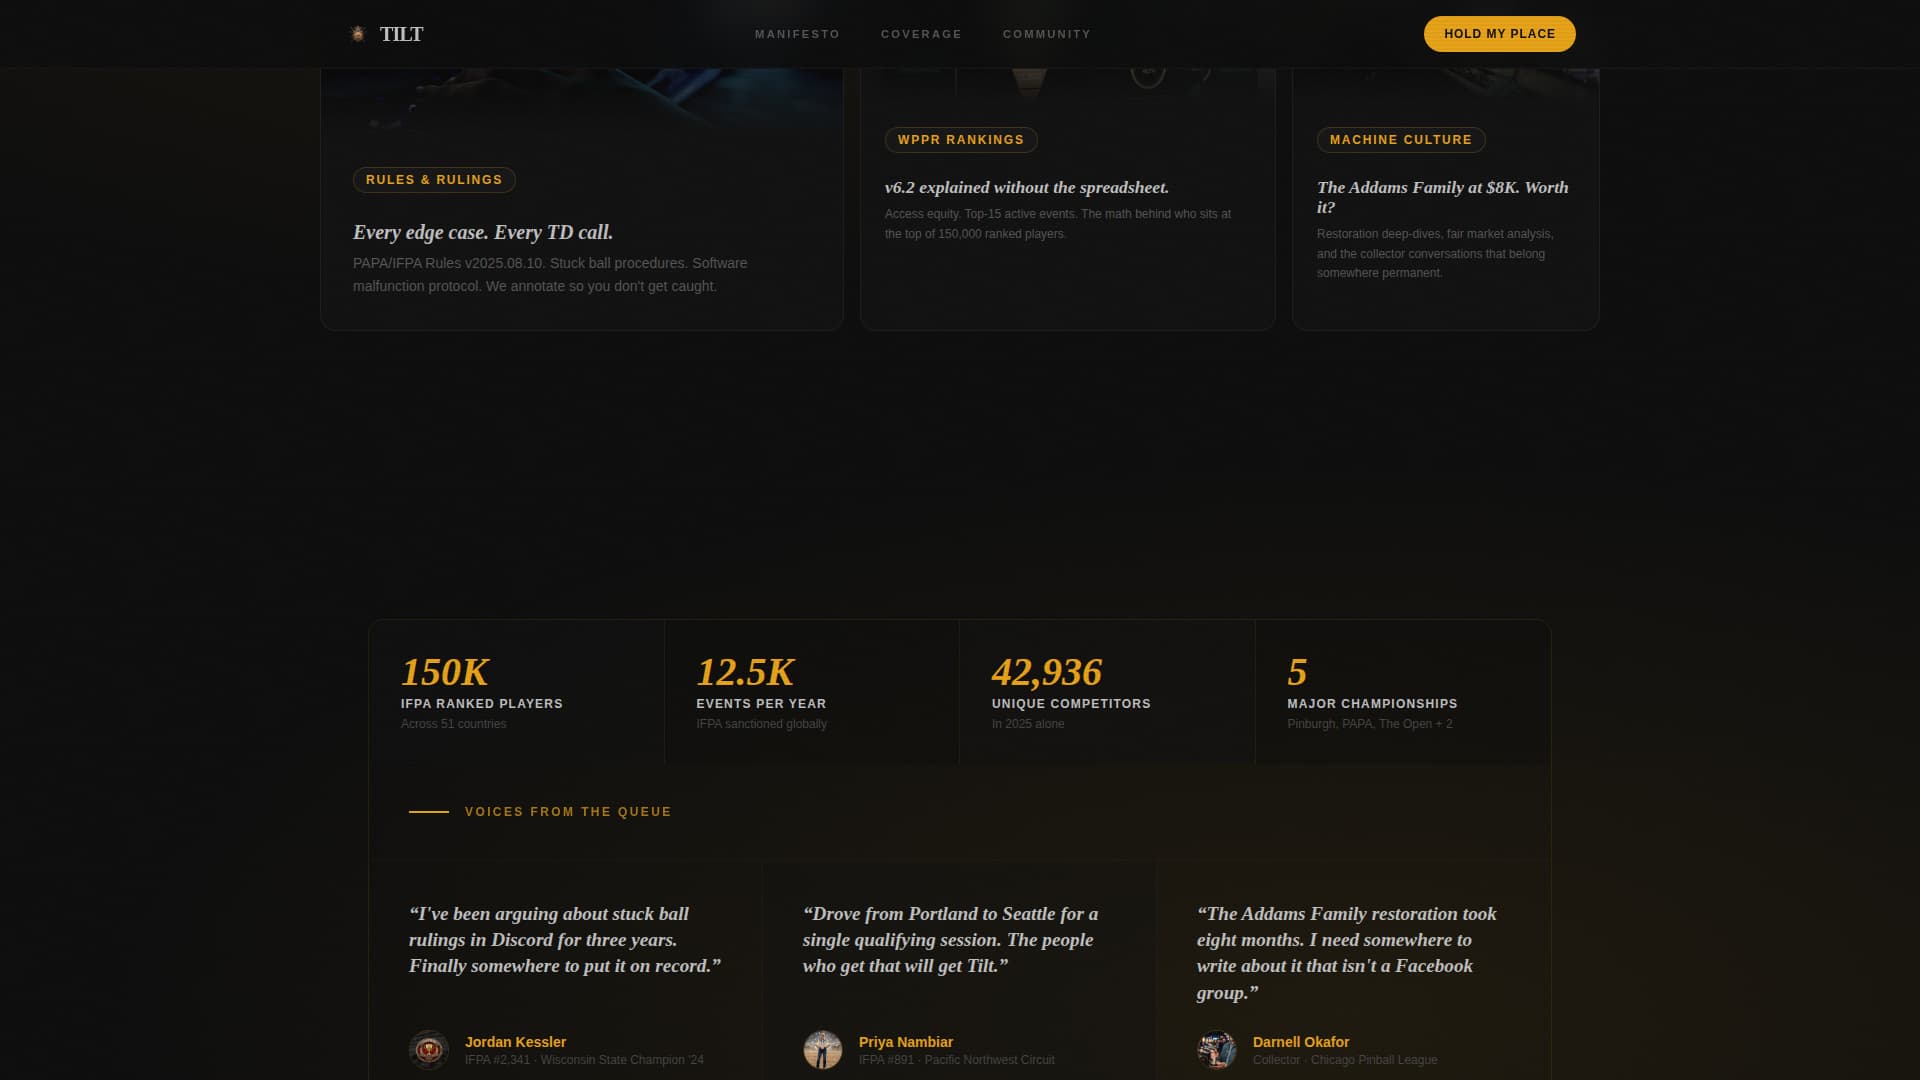Click the TILT brand name
The height and width of the screenshot is (1080, 1920).
point(401,34)
